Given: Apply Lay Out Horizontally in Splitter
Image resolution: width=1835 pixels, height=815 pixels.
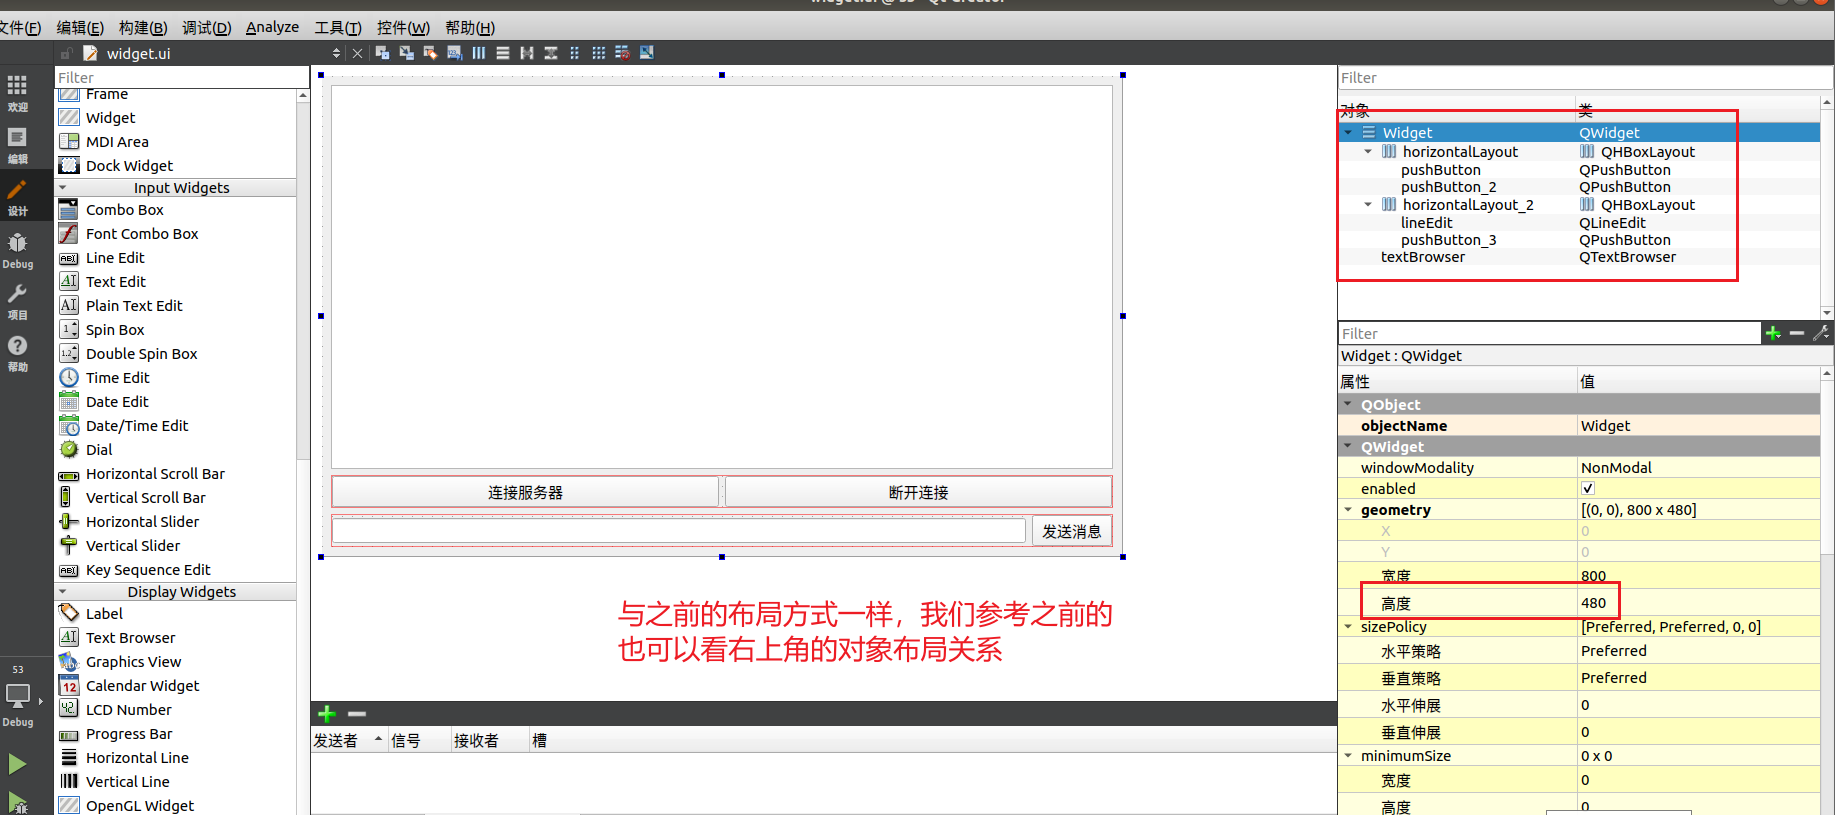Looking at the screenshot, I should (527, 53).
